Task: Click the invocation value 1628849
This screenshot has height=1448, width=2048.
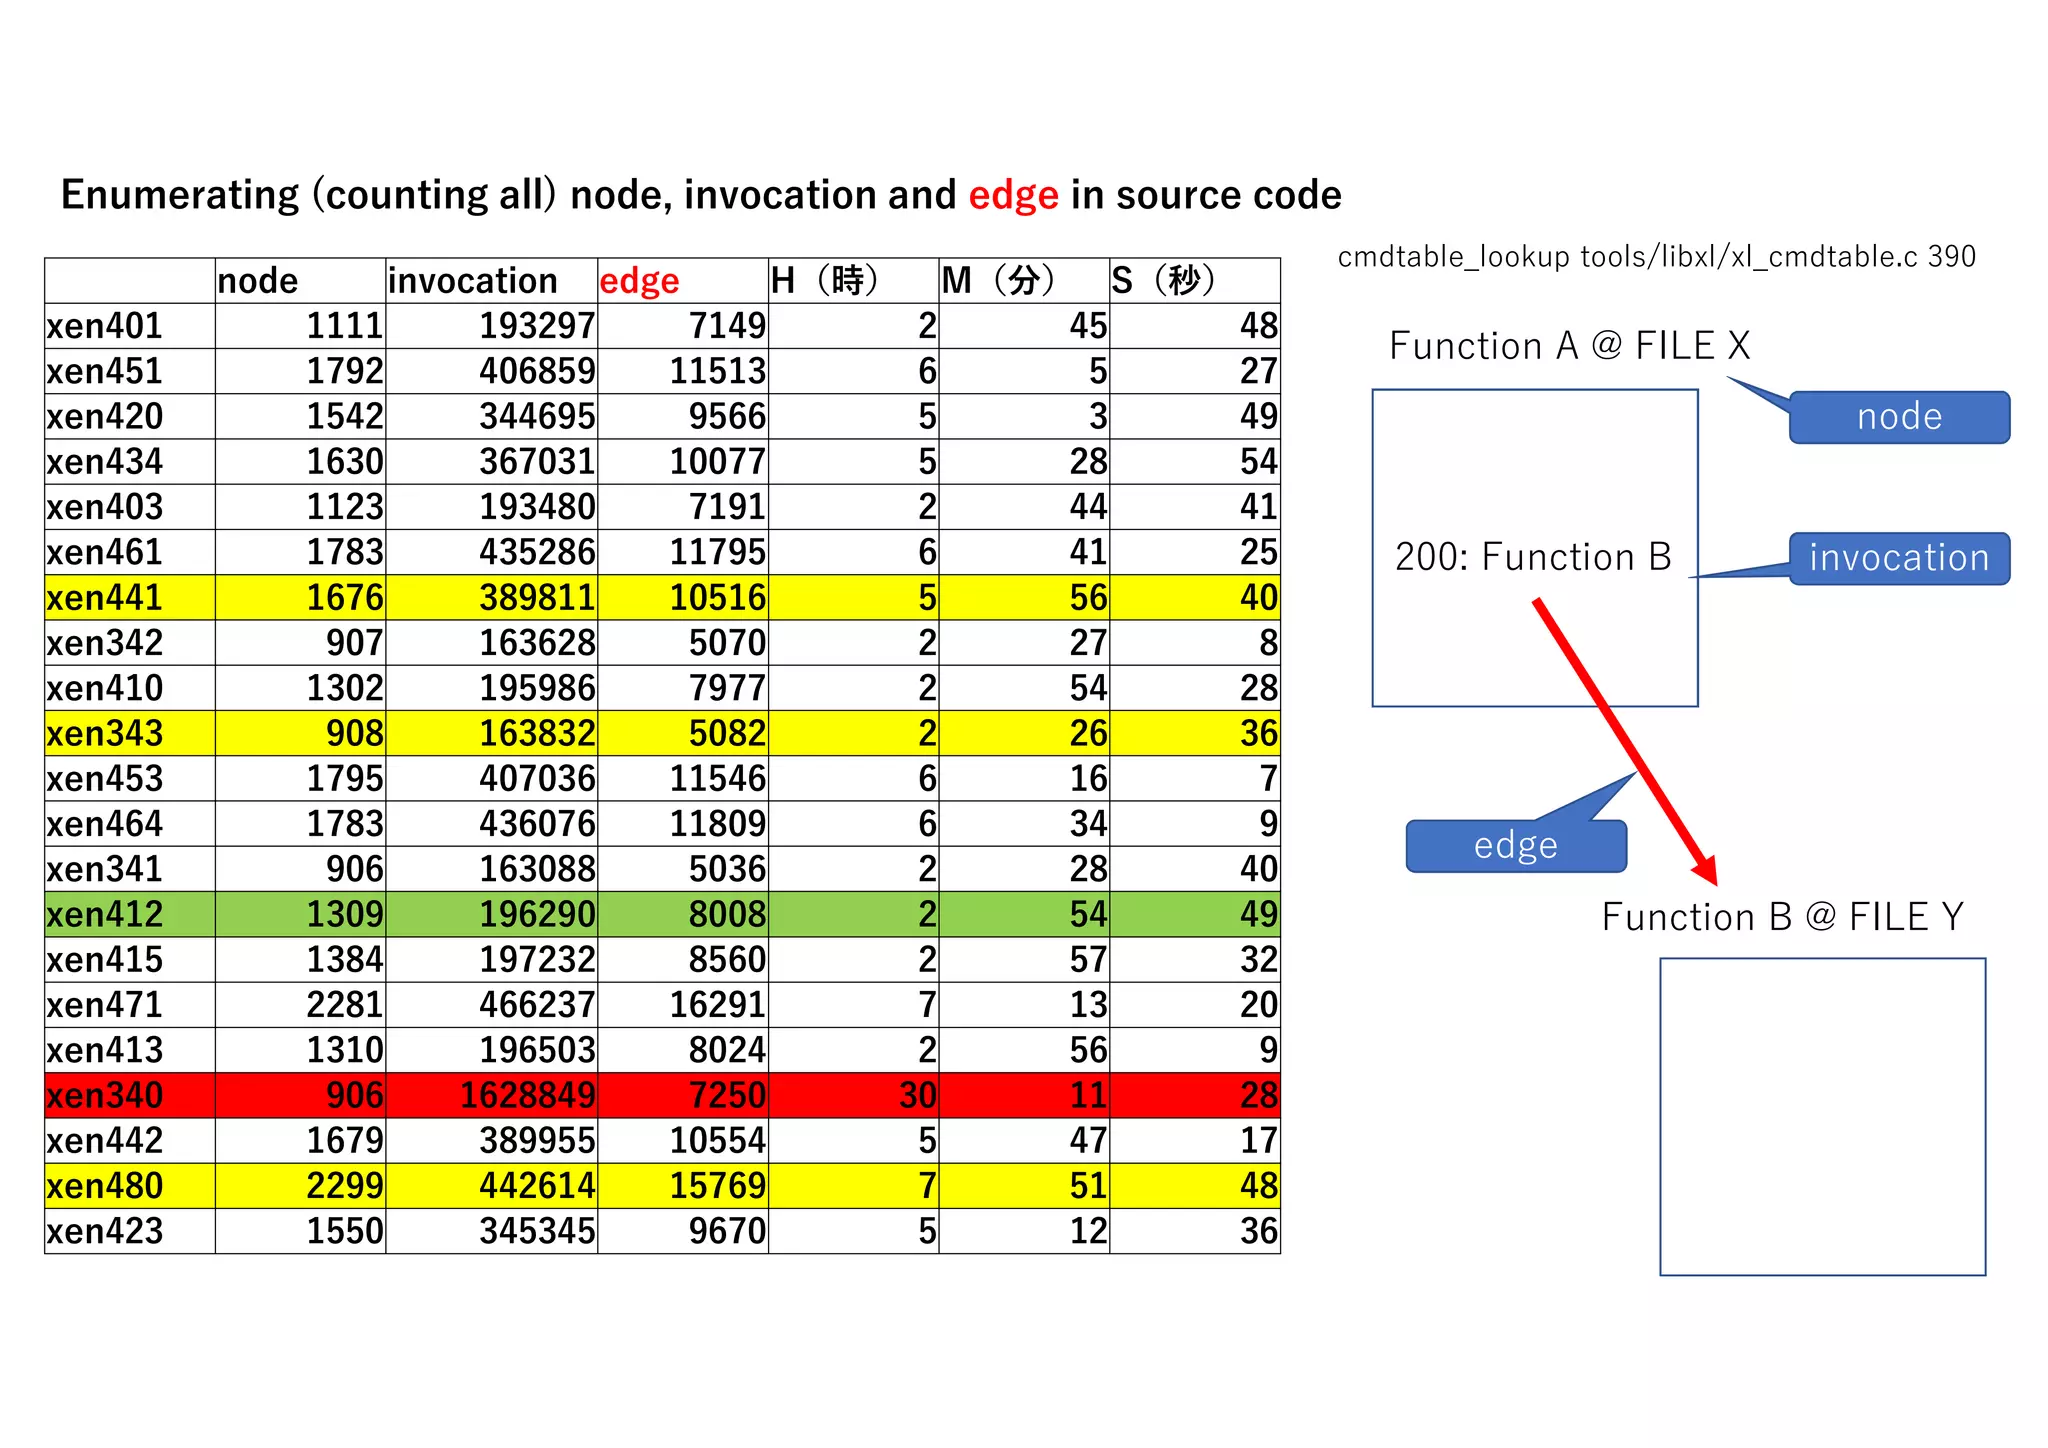Action: tap(527, 1096)
